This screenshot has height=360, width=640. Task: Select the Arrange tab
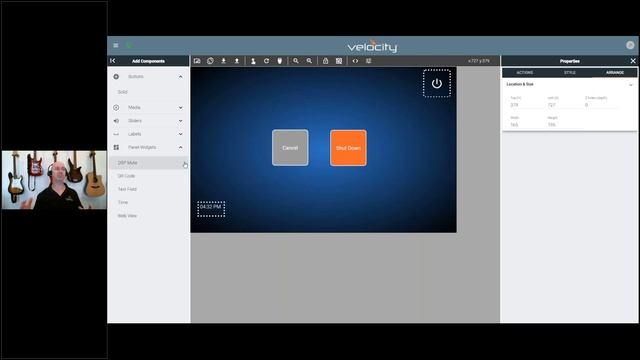[615, 73]
